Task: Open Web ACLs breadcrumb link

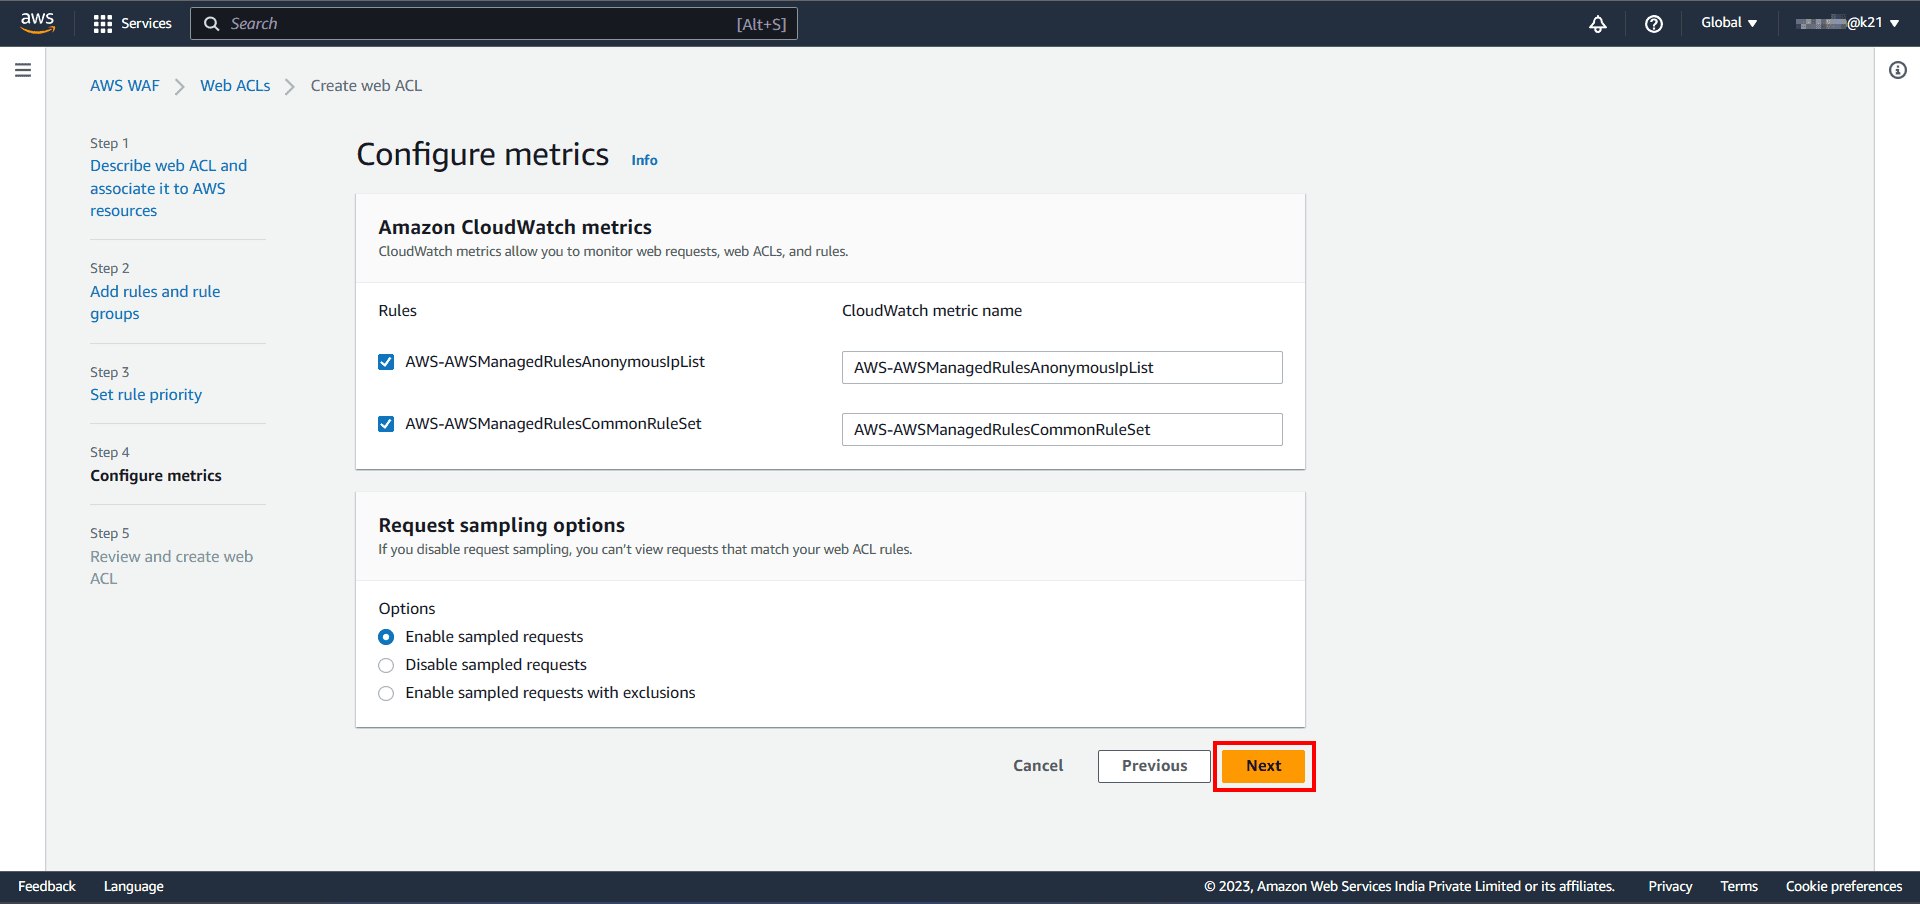Action: 235,86
